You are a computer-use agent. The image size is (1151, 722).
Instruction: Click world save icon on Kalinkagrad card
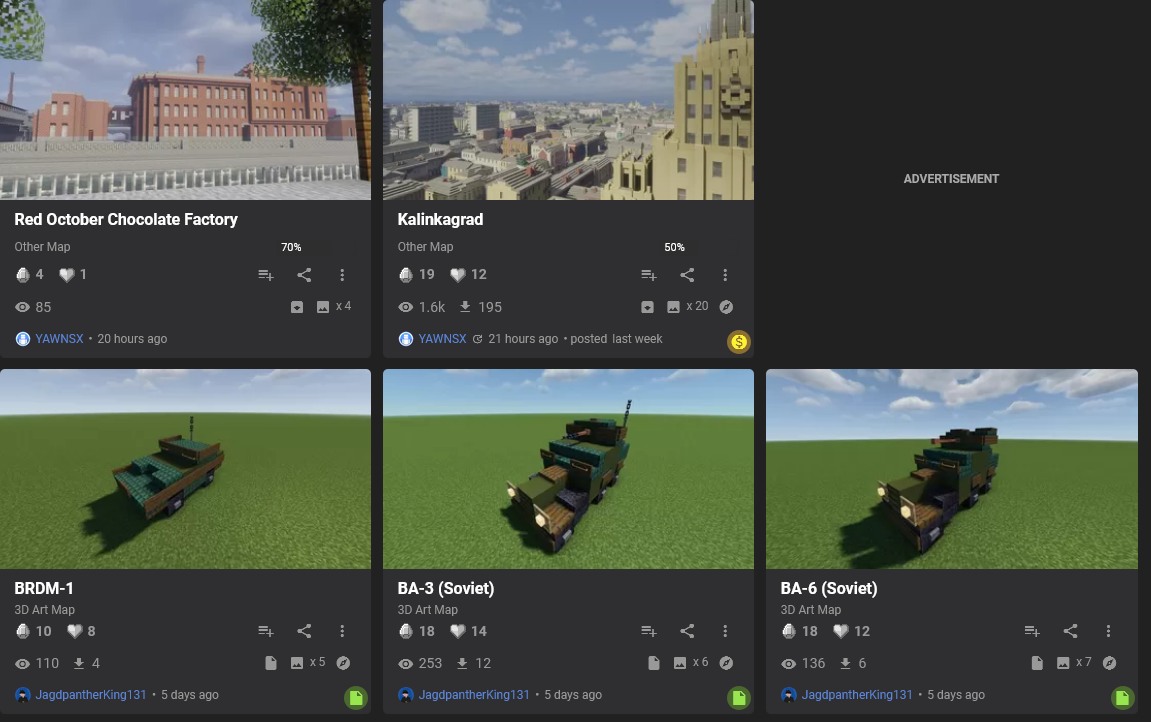(647, 307)
